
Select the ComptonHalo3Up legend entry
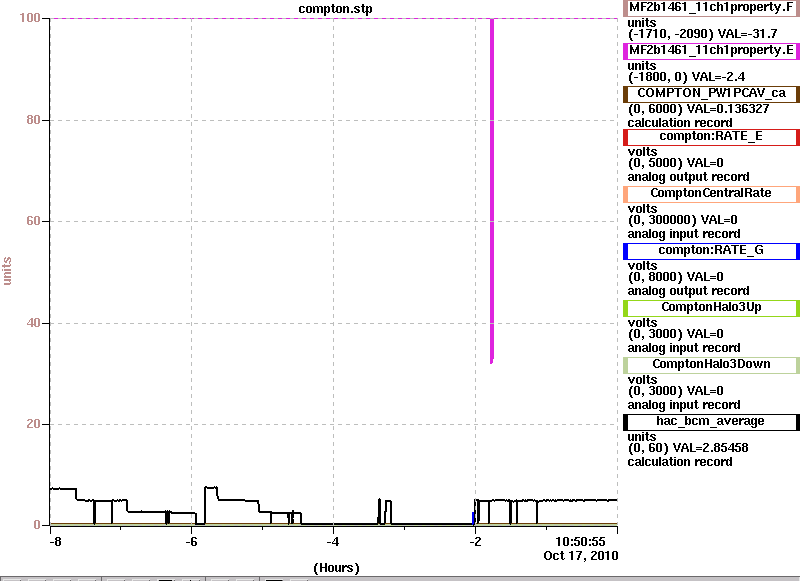click(x=711, y=308)
